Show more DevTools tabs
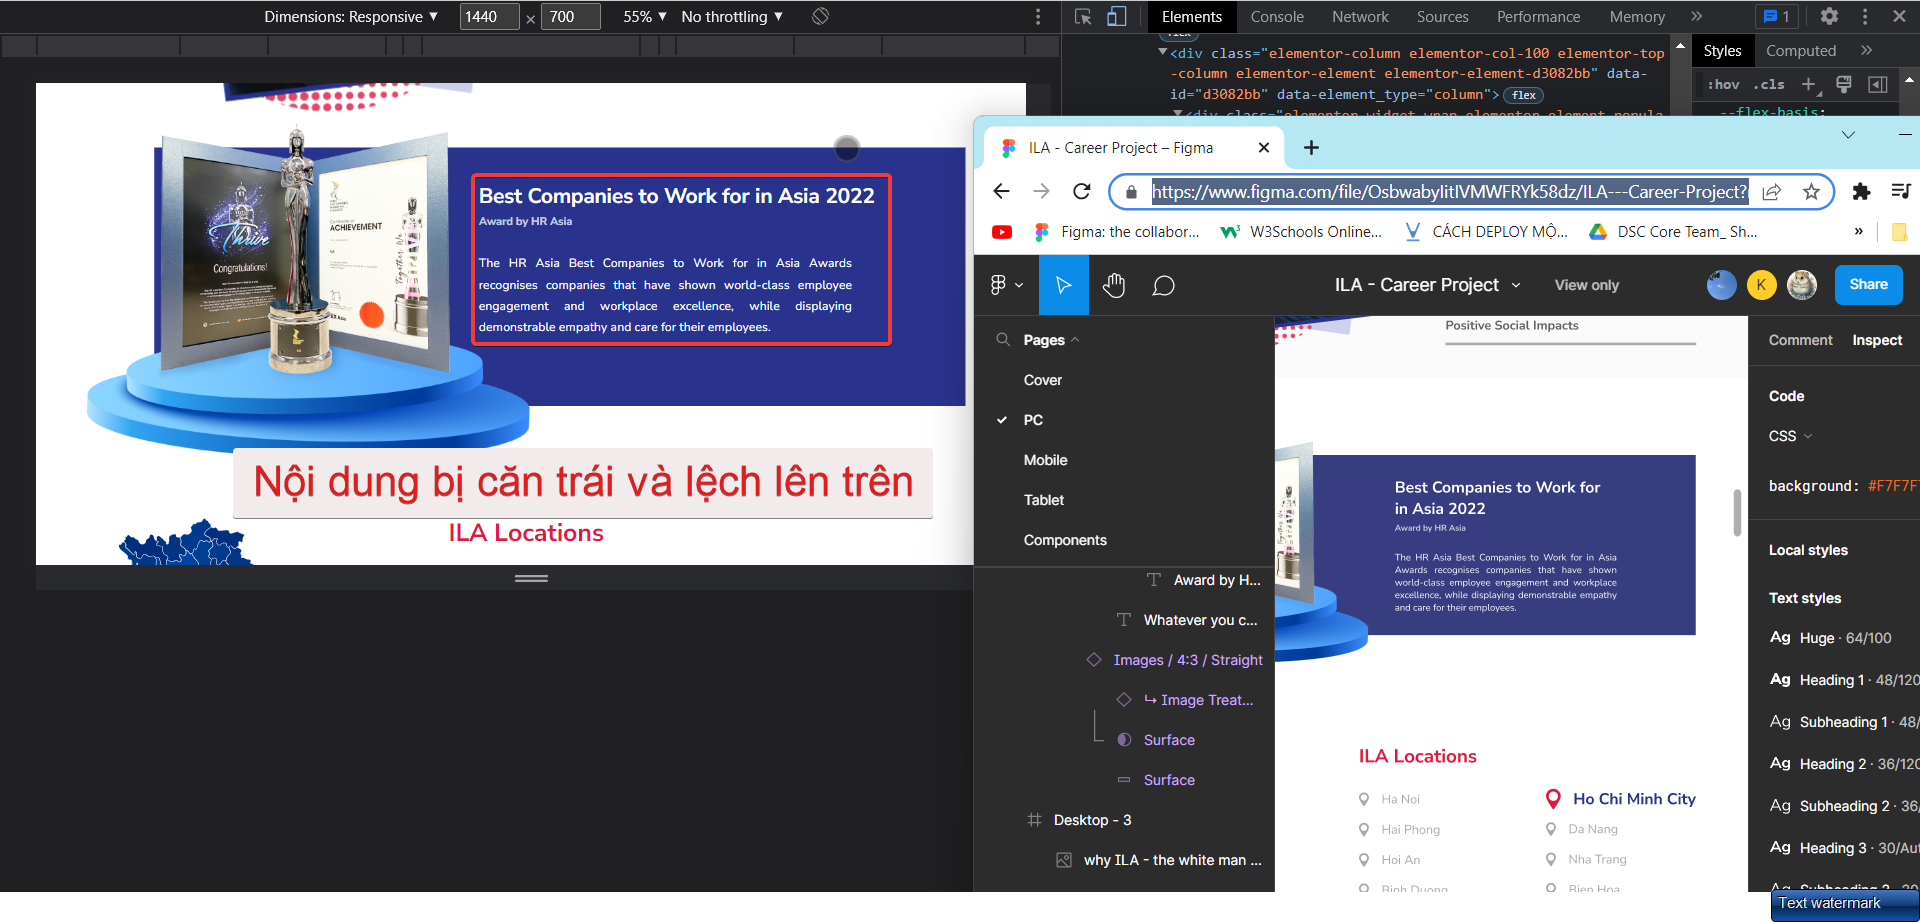Screen dimensions: 1920x922 (1697, 16)
